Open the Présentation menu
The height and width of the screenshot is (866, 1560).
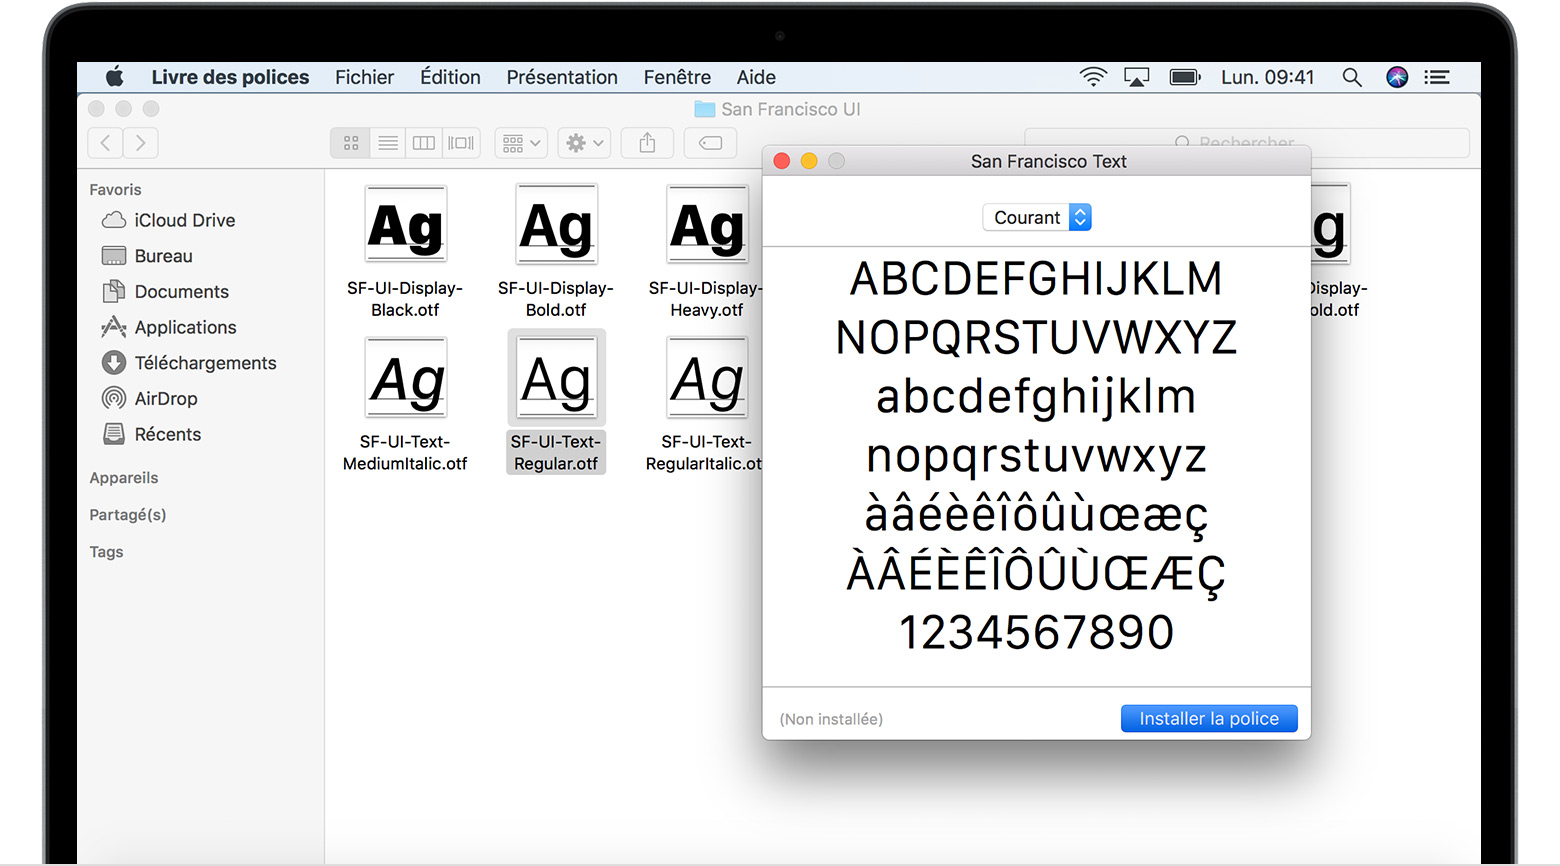point(562,77)
